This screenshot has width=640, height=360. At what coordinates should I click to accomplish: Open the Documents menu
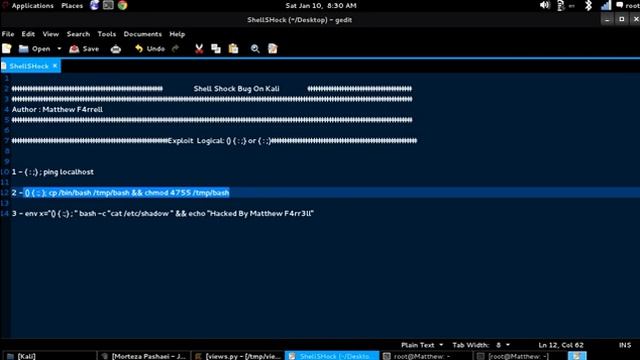142,34
